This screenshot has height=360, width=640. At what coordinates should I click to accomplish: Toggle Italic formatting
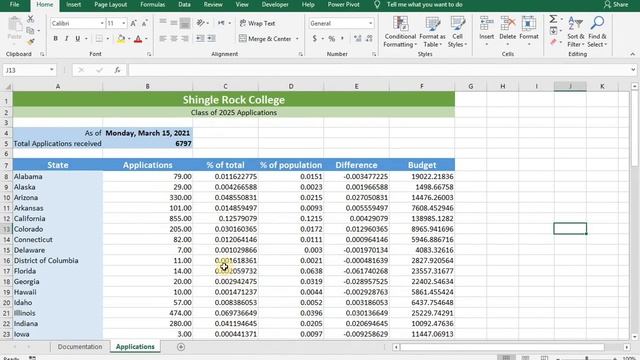(x=66, y=38)
